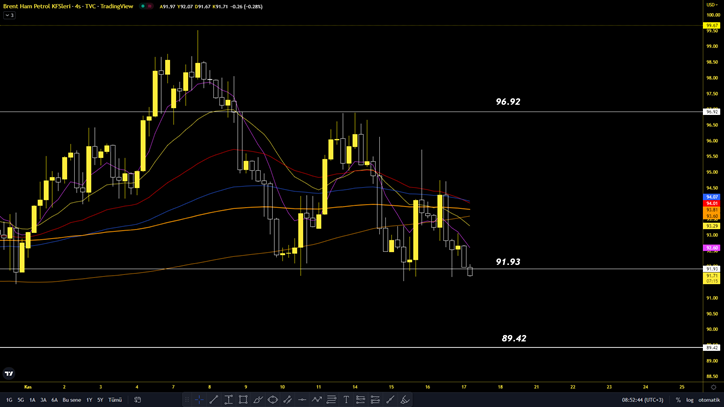Toggle automatic scale 'otomatik'
This screenshot has height=407, width=724.
[x=708, y=399]
